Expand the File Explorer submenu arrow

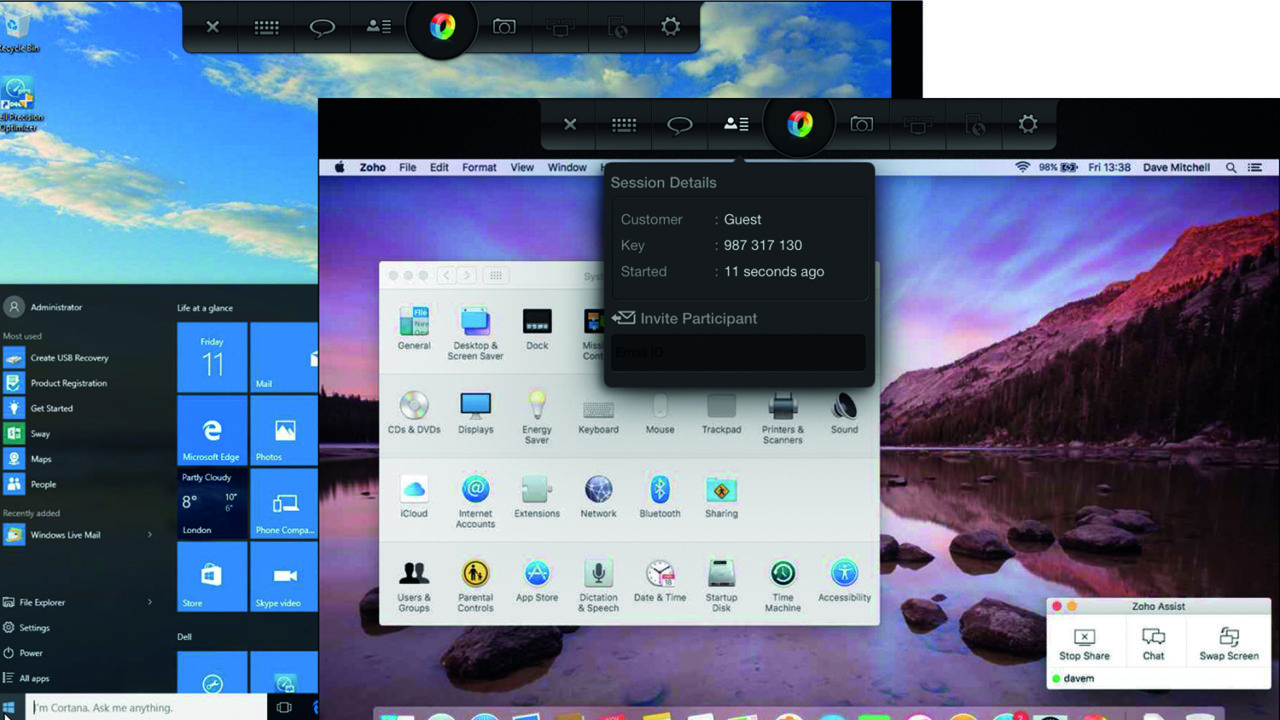tap(150, 602)
